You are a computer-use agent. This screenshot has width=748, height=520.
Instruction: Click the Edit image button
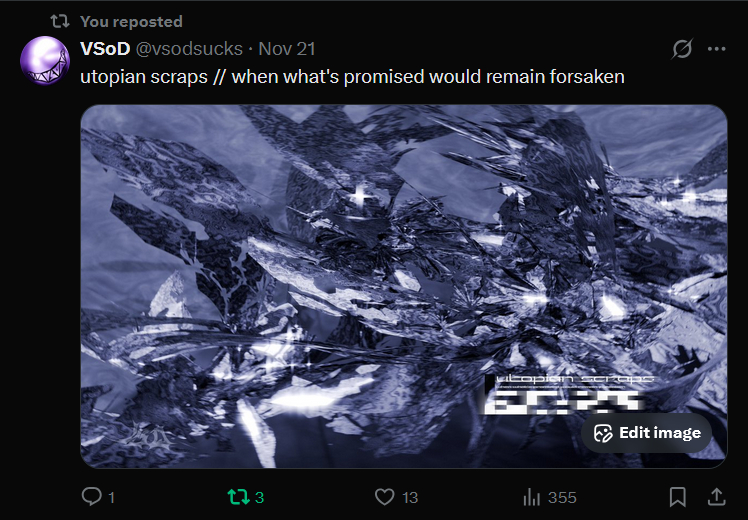pyautogui.click(x=646, y=433)
